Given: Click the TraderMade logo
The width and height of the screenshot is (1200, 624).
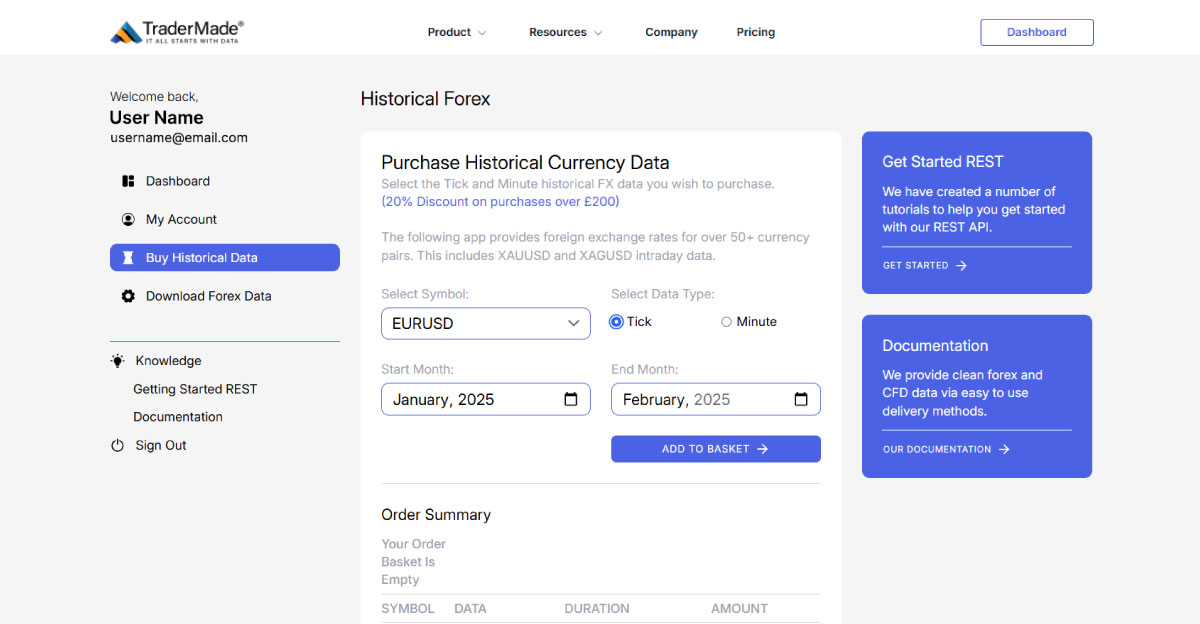Looking at the screenshot, I should pyautogui.click(x=177, y=32).
